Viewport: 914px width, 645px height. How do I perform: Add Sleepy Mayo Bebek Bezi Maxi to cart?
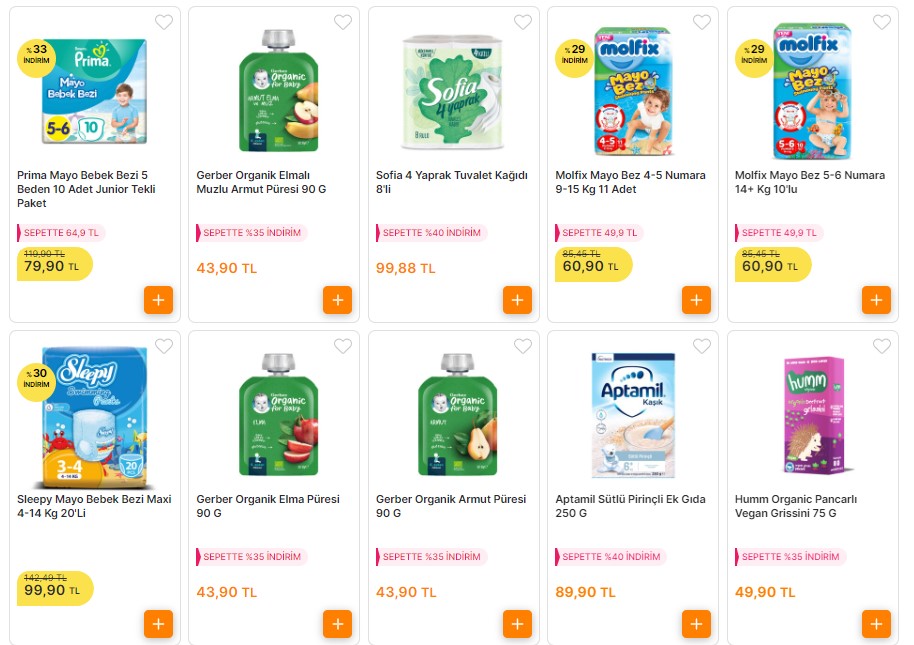click(x=158, y=624)
